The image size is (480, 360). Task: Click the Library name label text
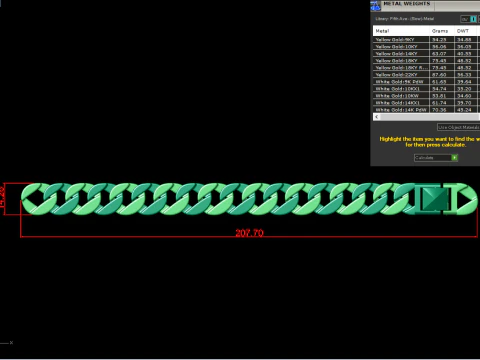pyautogui.click(x=405, y=19)
